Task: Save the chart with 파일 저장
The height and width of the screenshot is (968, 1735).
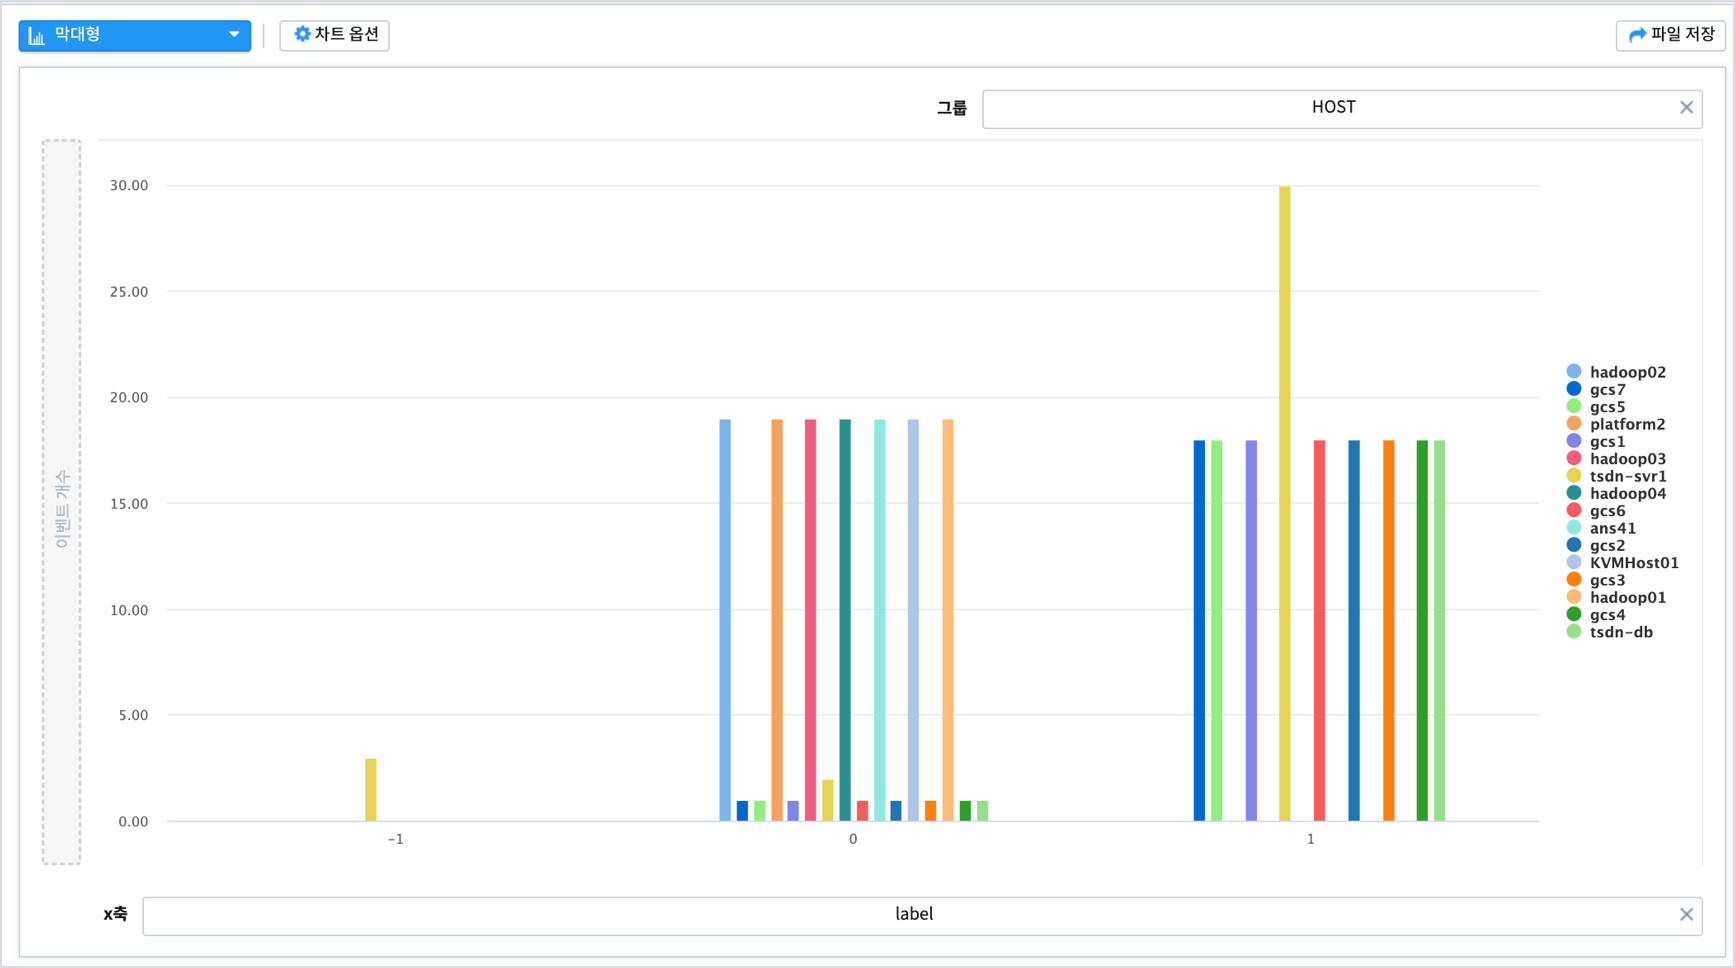Action: [x=1670, y=35]
